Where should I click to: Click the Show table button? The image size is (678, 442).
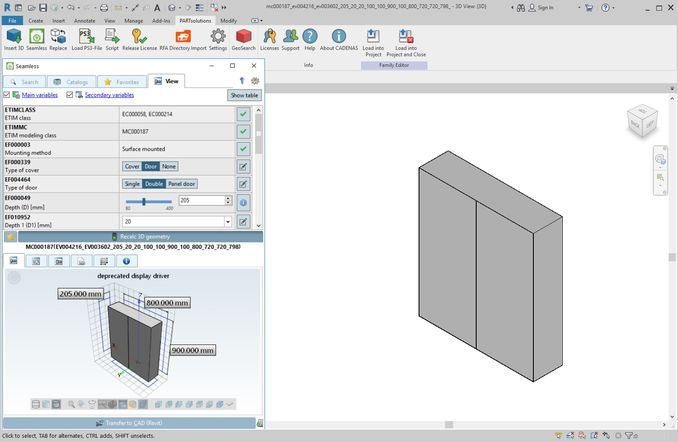tap(245, 95)
